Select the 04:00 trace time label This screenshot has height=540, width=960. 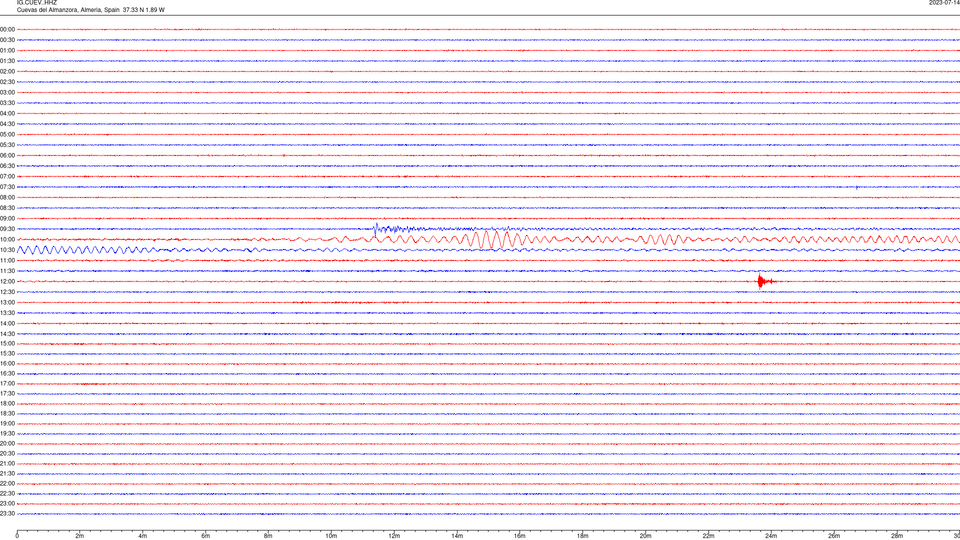[7, 113]
